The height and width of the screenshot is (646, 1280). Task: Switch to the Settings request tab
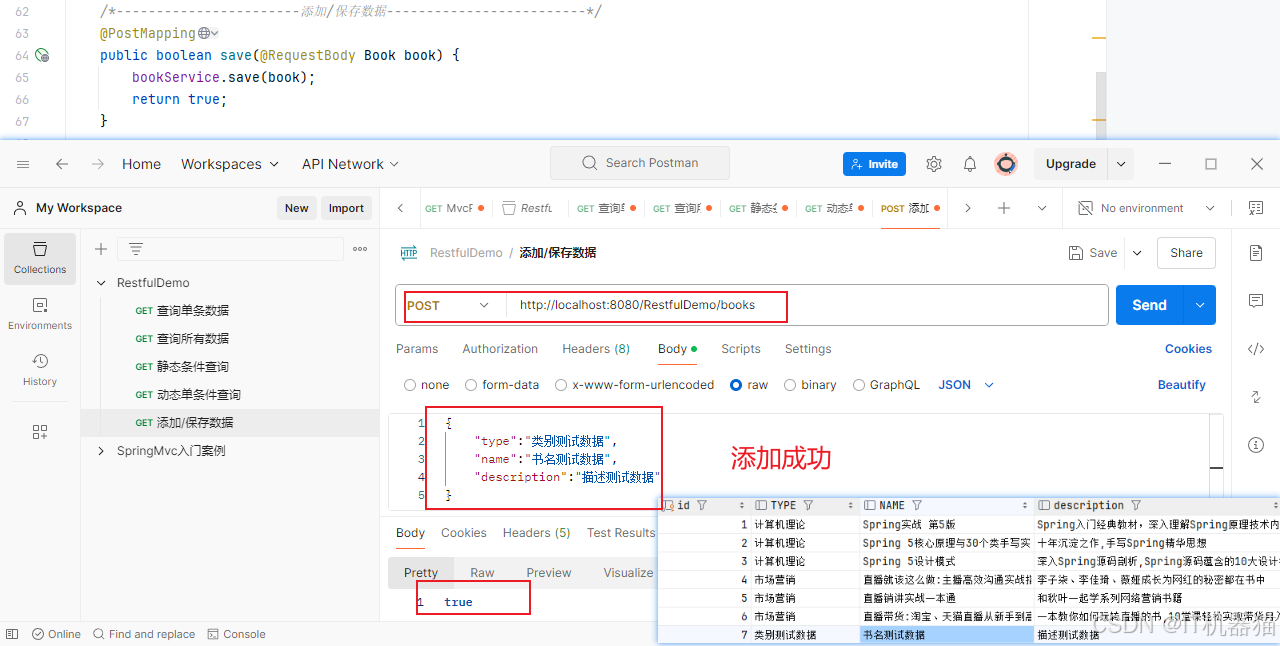(808, 349)
